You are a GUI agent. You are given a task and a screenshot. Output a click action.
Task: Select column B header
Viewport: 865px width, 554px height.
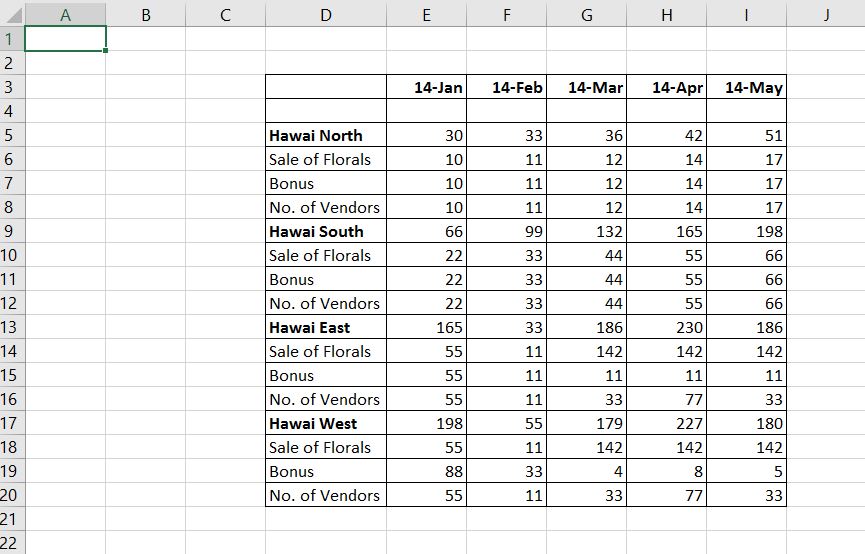(146, 14)
